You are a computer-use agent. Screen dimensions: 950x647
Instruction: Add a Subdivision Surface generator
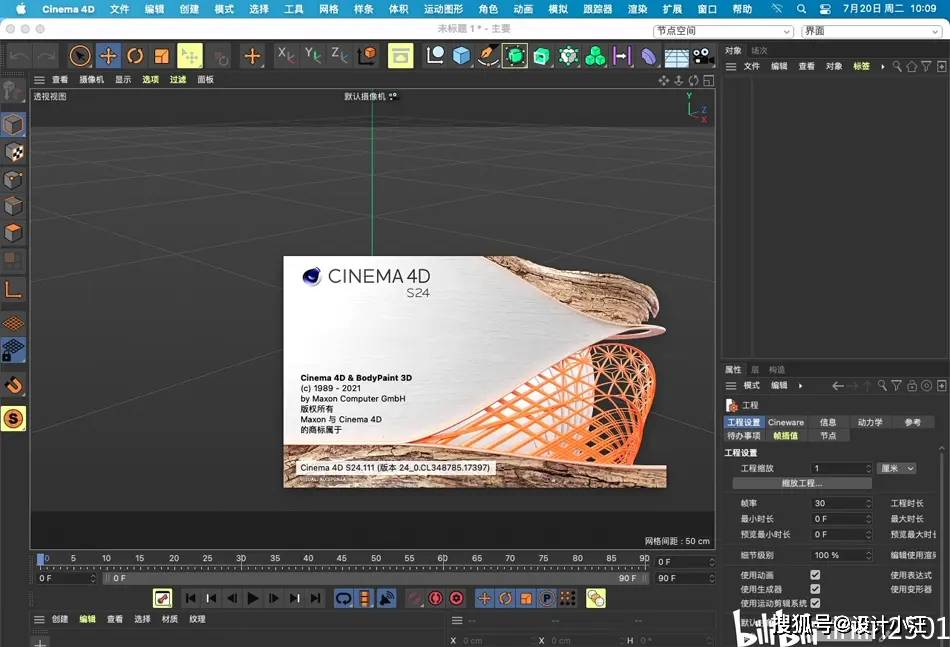click(x=514, y=56)
